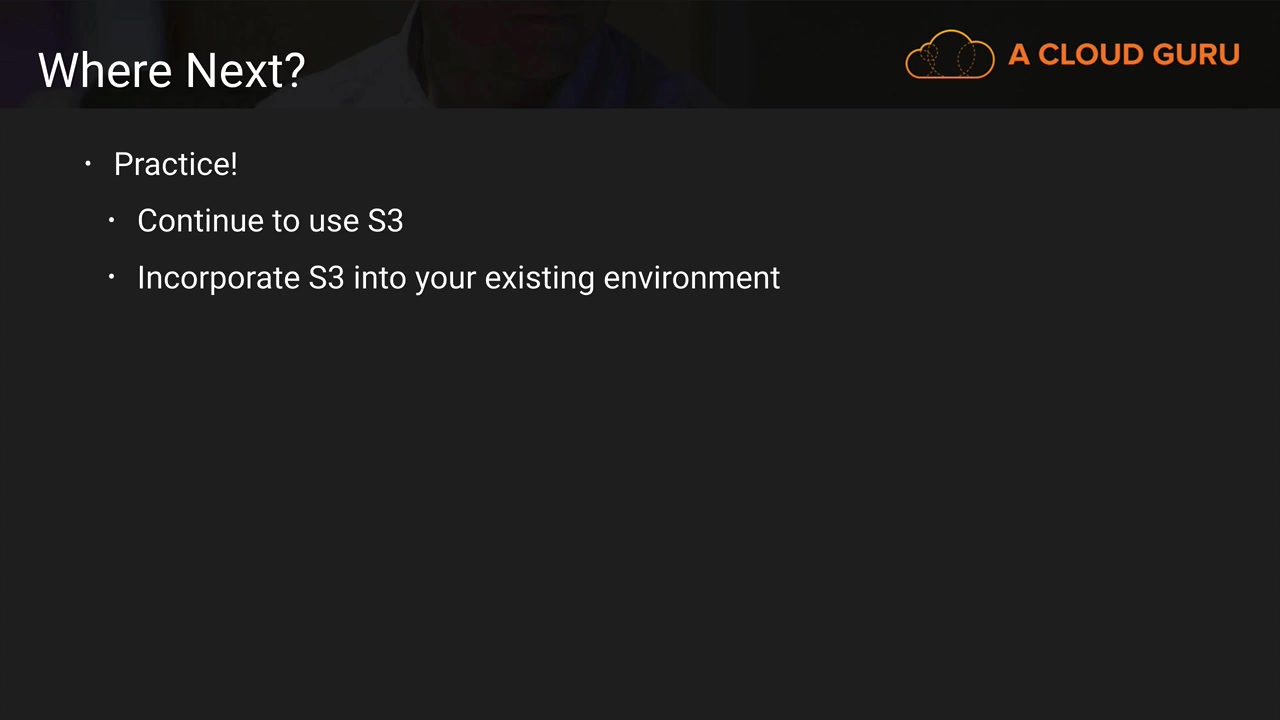1280x720 pixels.
Task: Click the word "environment" in the last bullet
Action: point(692,278)
